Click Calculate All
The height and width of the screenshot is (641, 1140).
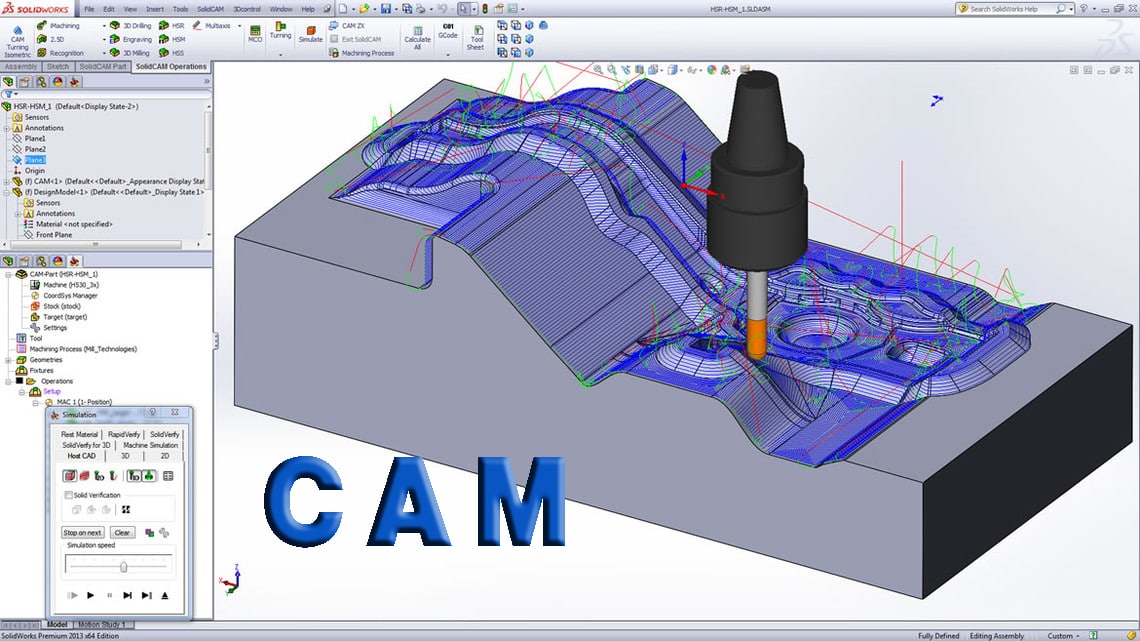[417, 39]
